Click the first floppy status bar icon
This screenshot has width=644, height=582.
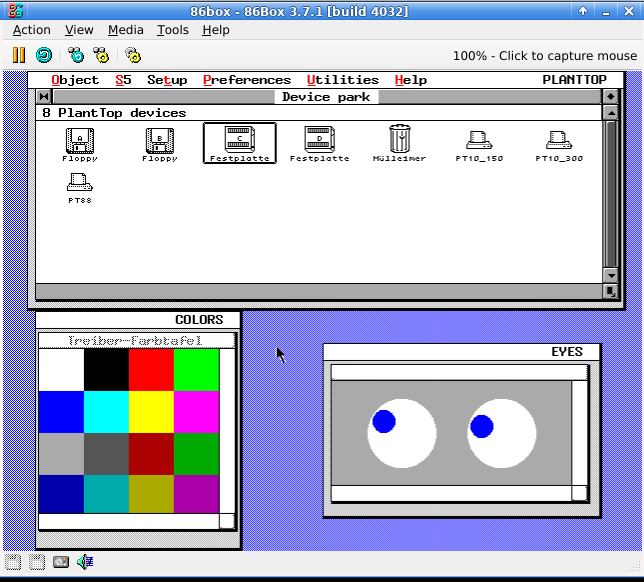tap(13, 562)
